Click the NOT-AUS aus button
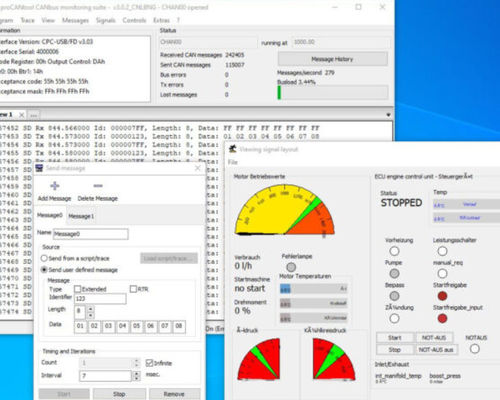Image resolution: width=500 pixels, height=400 pixels. point(436,349)
